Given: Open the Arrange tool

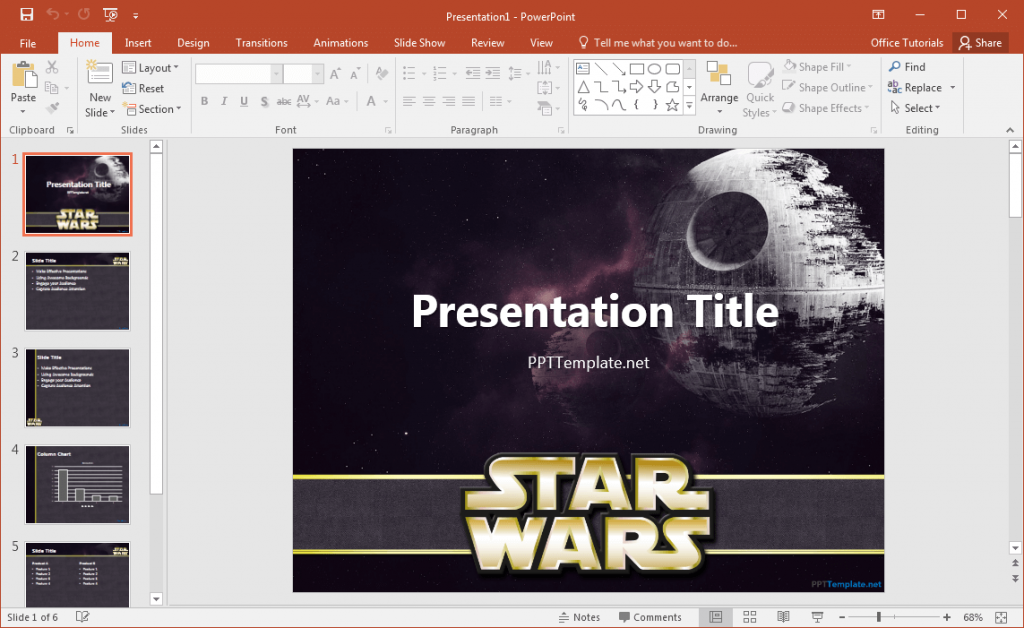Looking at the screenshot, I should coord(719,88).
